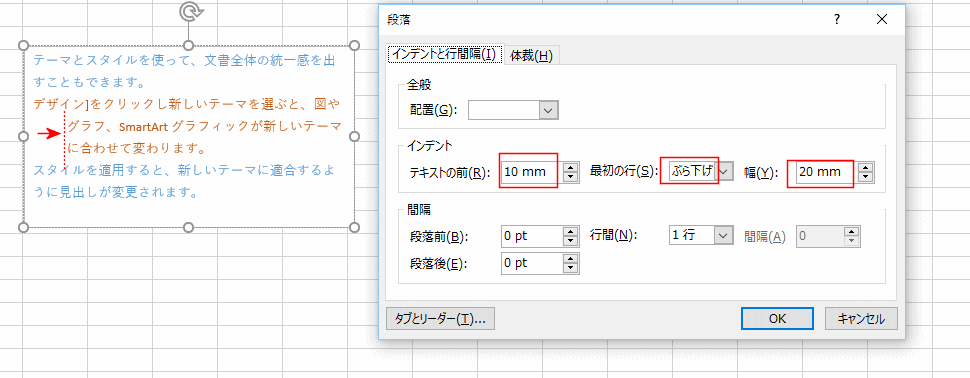This screenshot has width=970, height=378.
Task: Click the help question mark in the 段落 dialog
Action: click(837, 20)
